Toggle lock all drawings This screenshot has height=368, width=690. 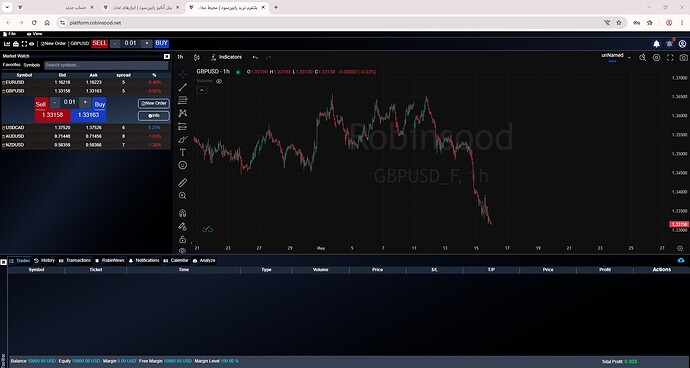pyautogui.click(x=183, y=239)
